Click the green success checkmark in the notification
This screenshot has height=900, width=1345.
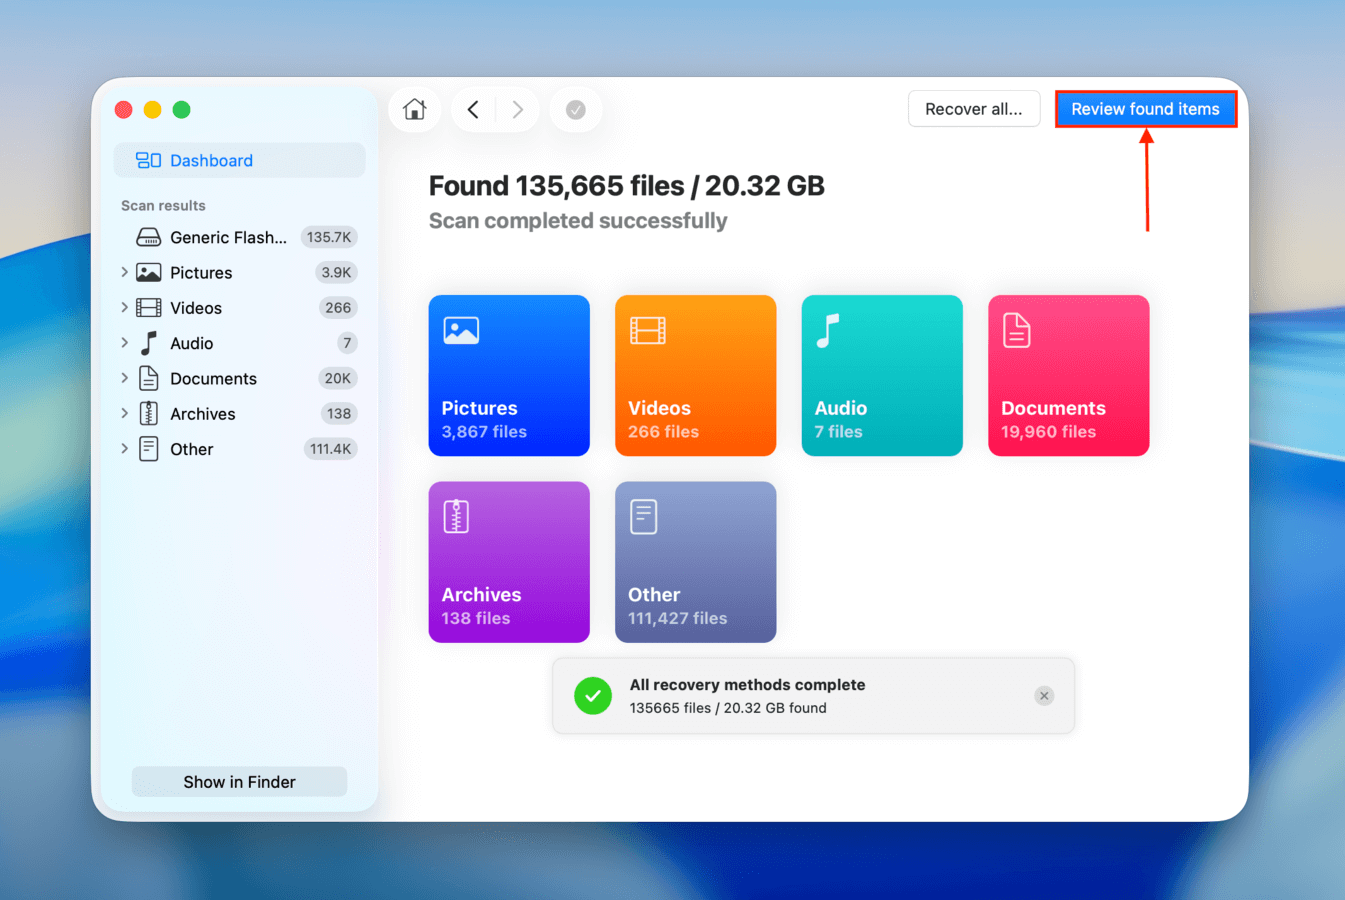[593, 695]
